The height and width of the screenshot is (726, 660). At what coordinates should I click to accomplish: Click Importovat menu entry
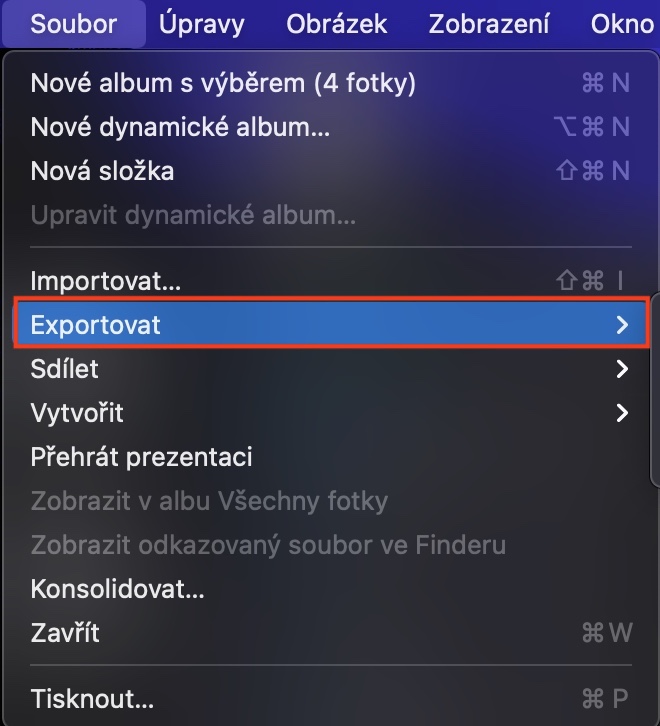click(106, 281)
